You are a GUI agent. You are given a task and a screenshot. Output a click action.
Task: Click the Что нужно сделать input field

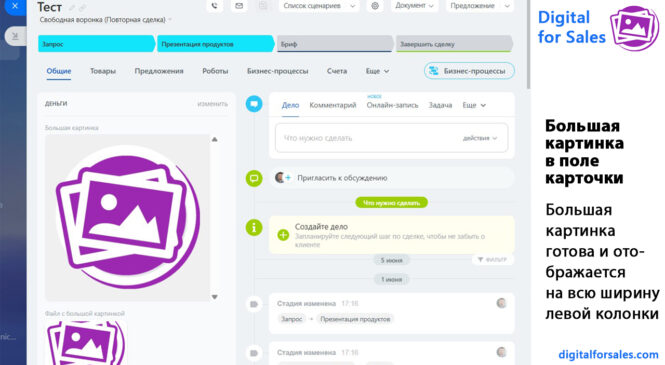click(x=391, y=138)
